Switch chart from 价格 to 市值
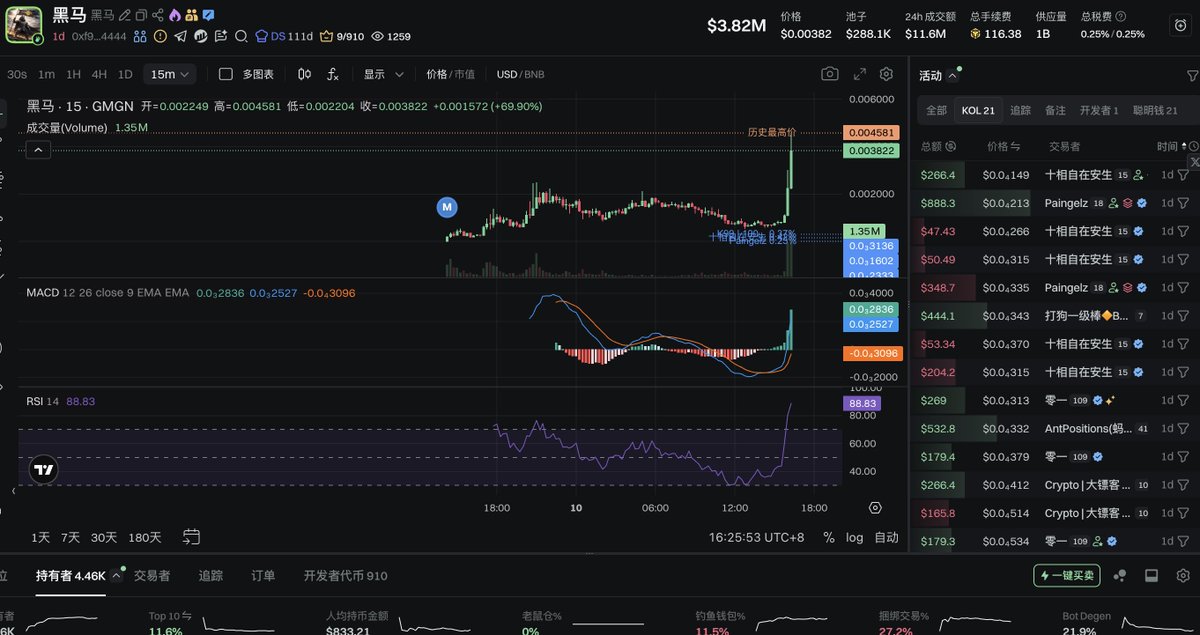The width and height of the screenshot is (1200, 635). click(x=463, y=74)
